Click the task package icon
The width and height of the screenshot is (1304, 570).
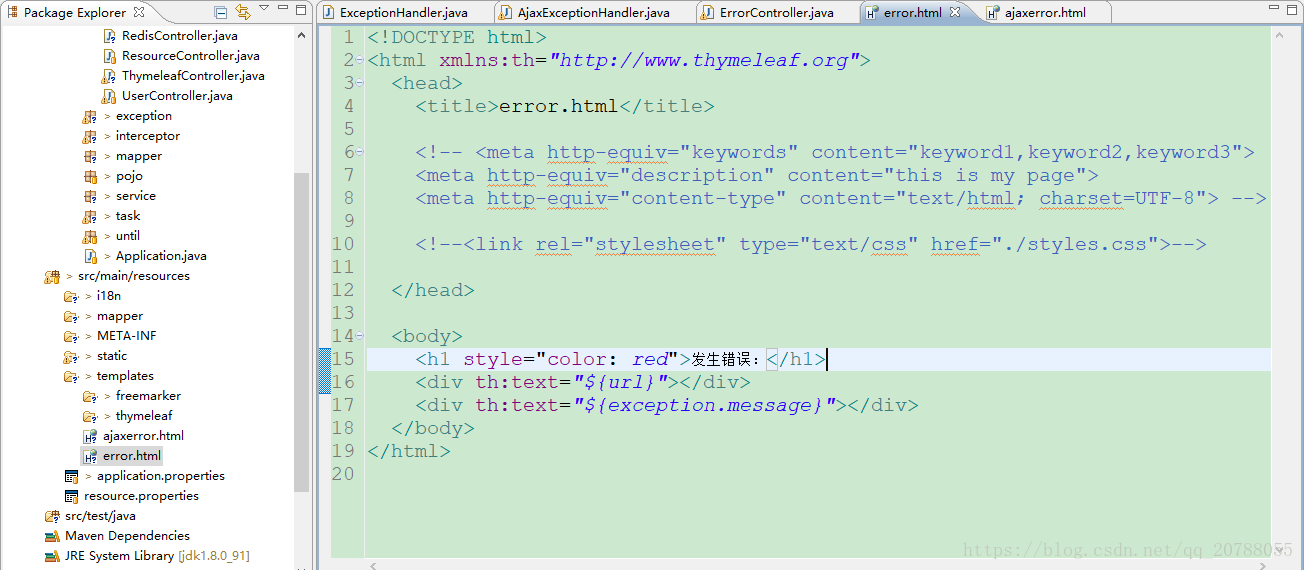click(91, 216)
